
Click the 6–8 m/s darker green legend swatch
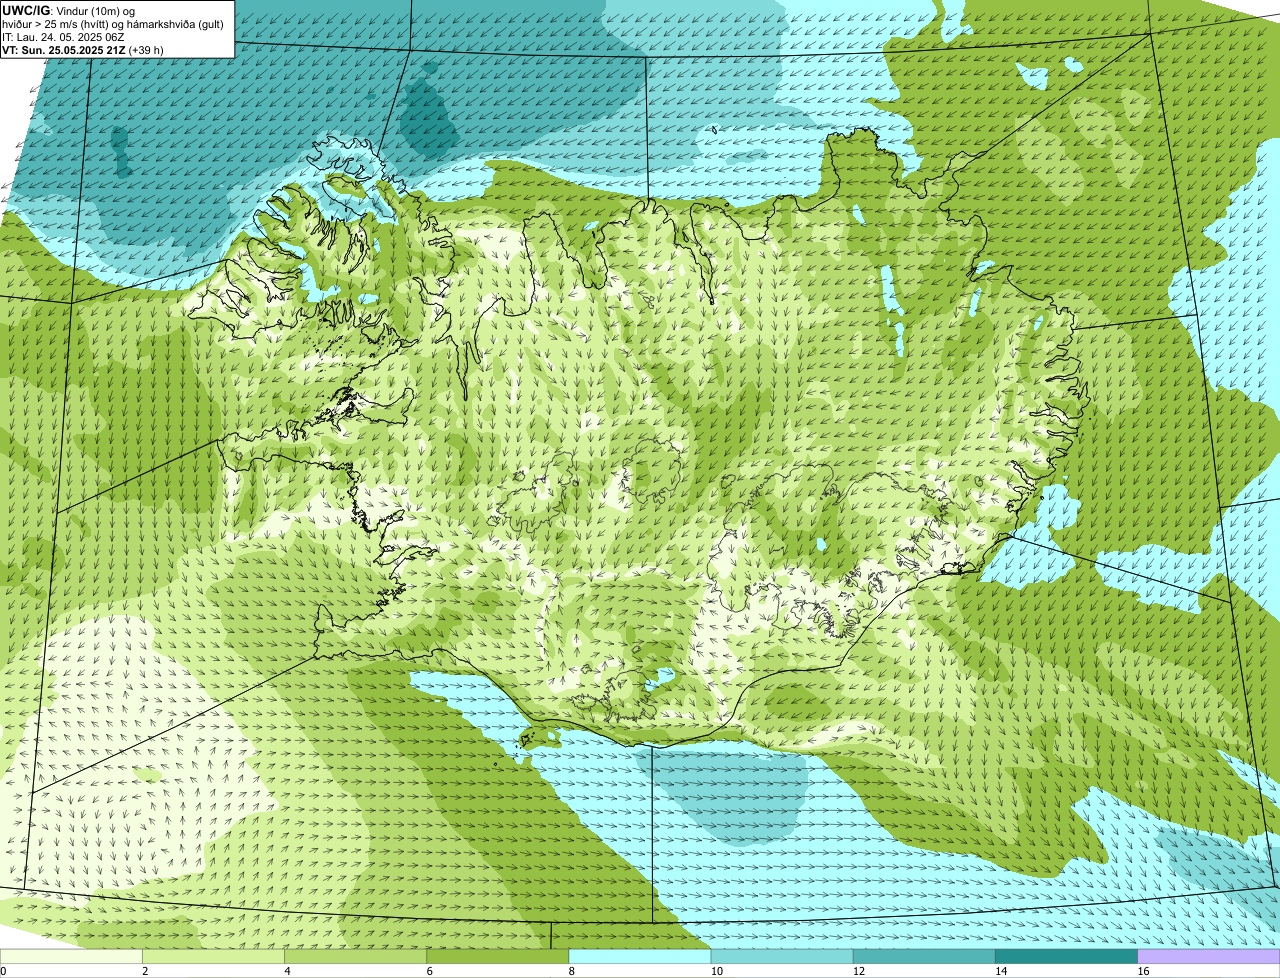coord(499,957)
